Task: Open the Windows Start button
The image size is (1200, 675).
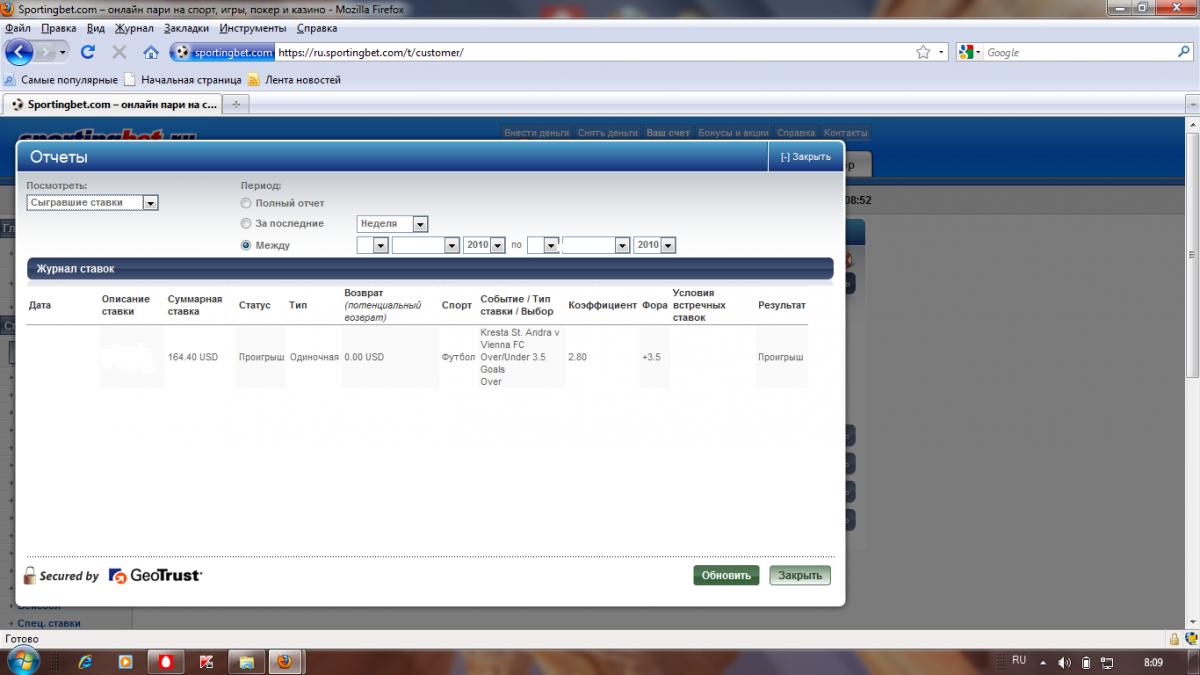Action: tap(21, 661)
